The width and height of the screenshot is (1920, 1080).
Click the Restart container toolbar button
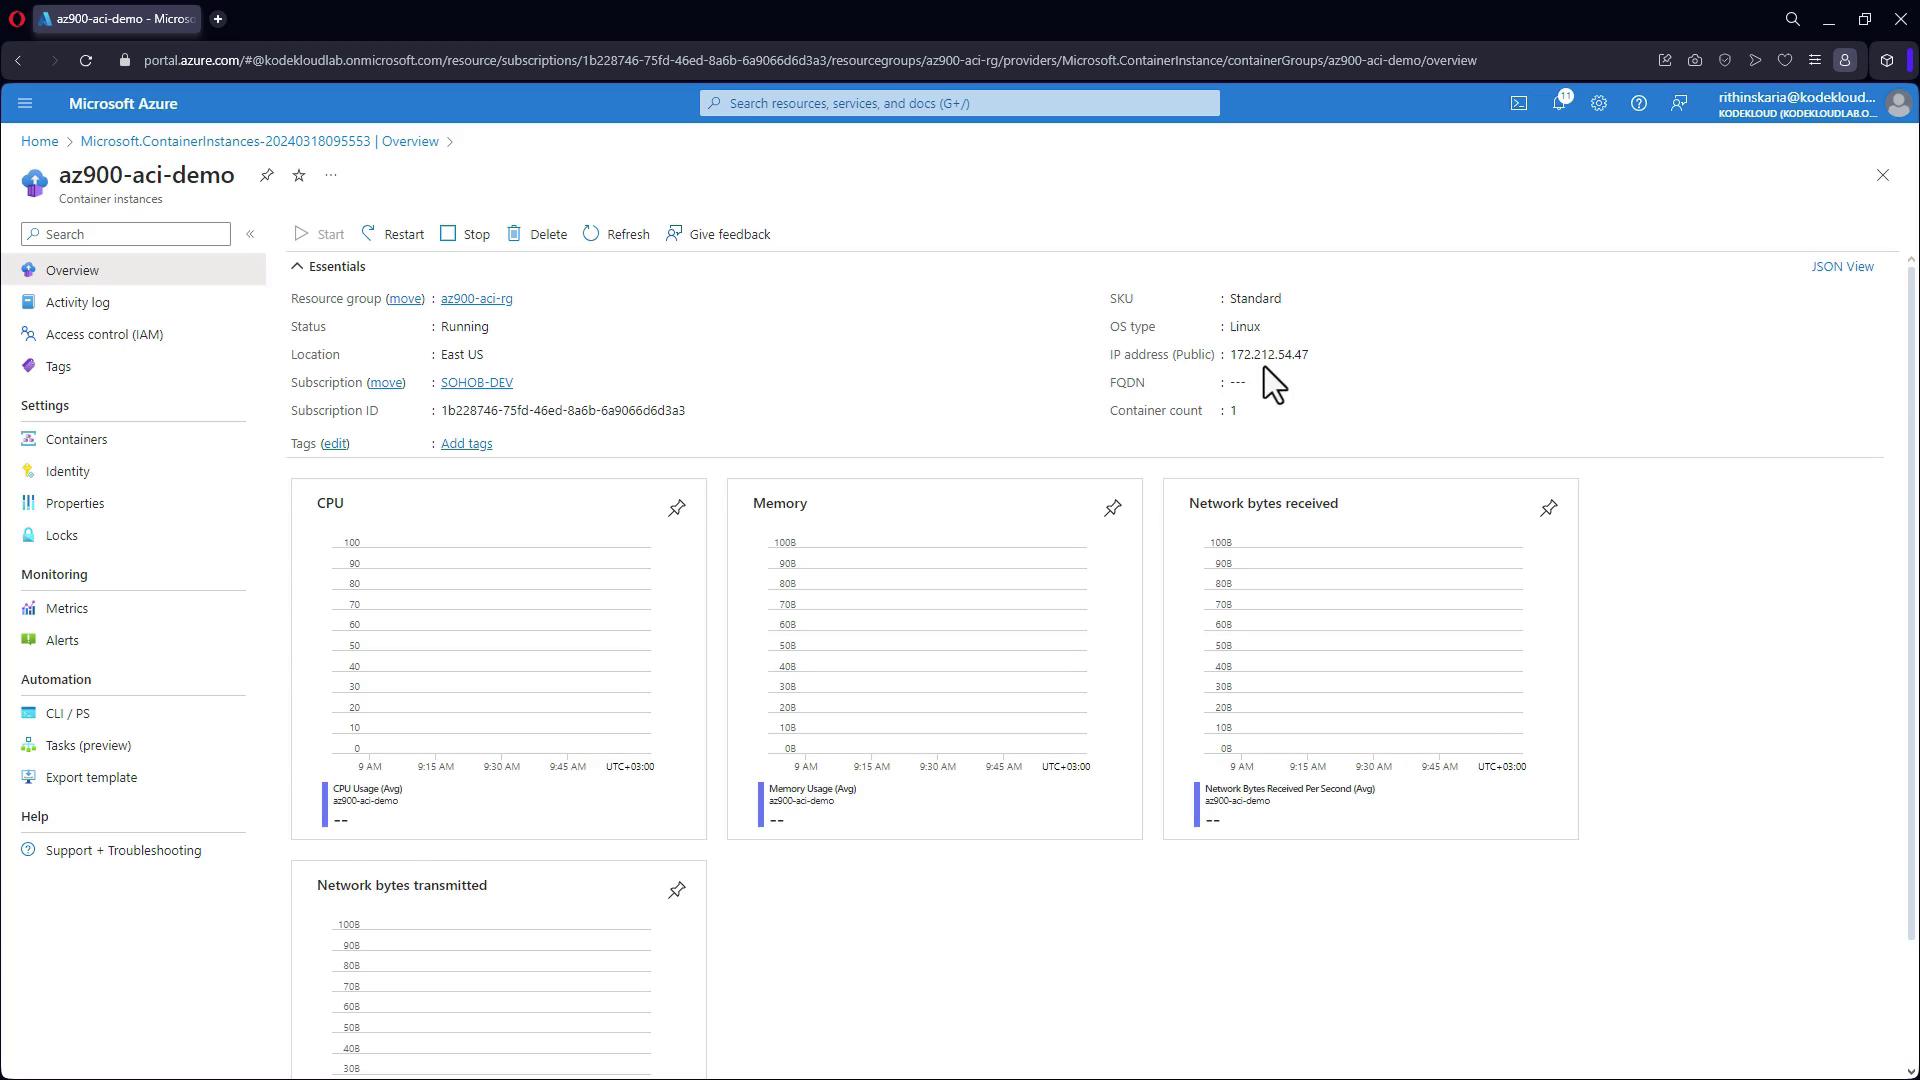[392, 234]
